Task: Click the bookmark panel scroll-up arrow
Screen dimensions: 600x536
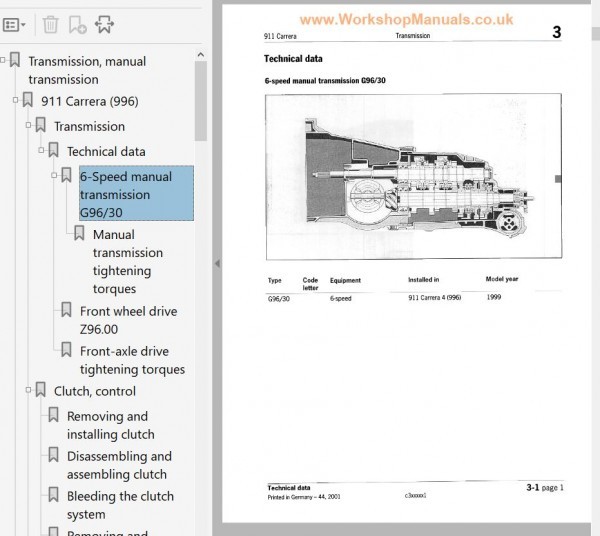Action: (201, 55)
